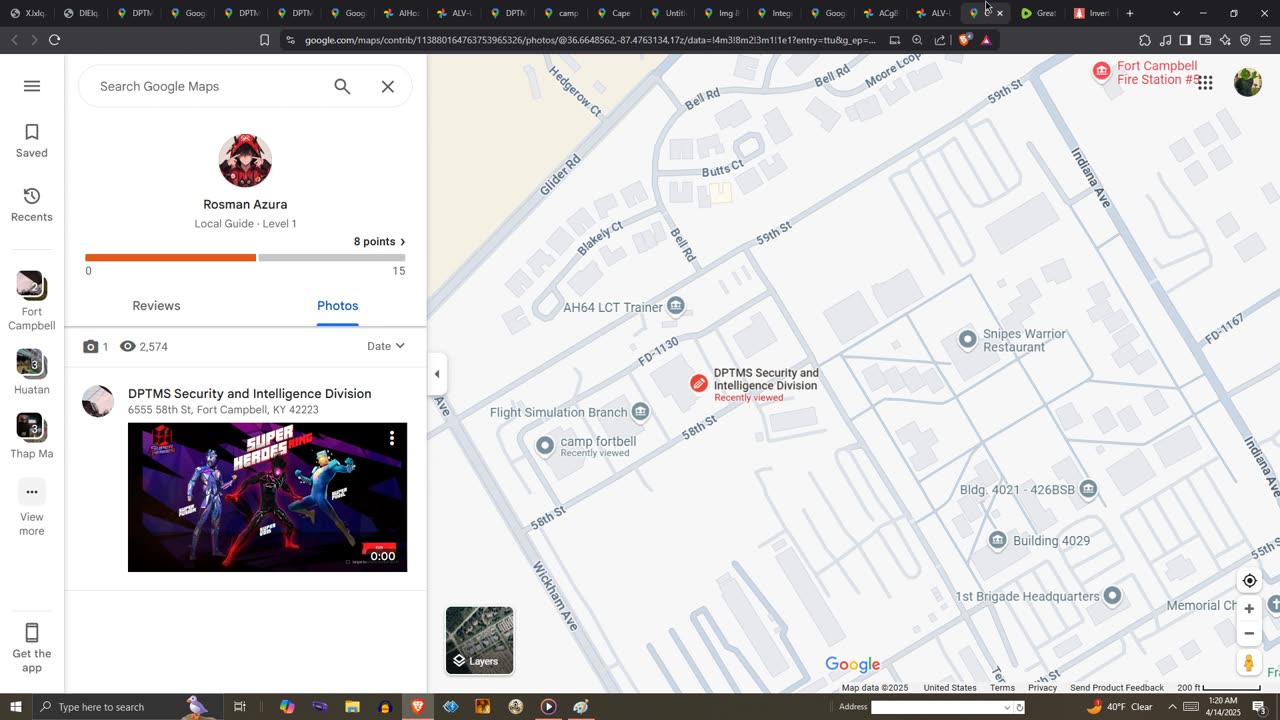Reload the page in the browser
Screen dimensions: 1280x720
coord(54,40)
